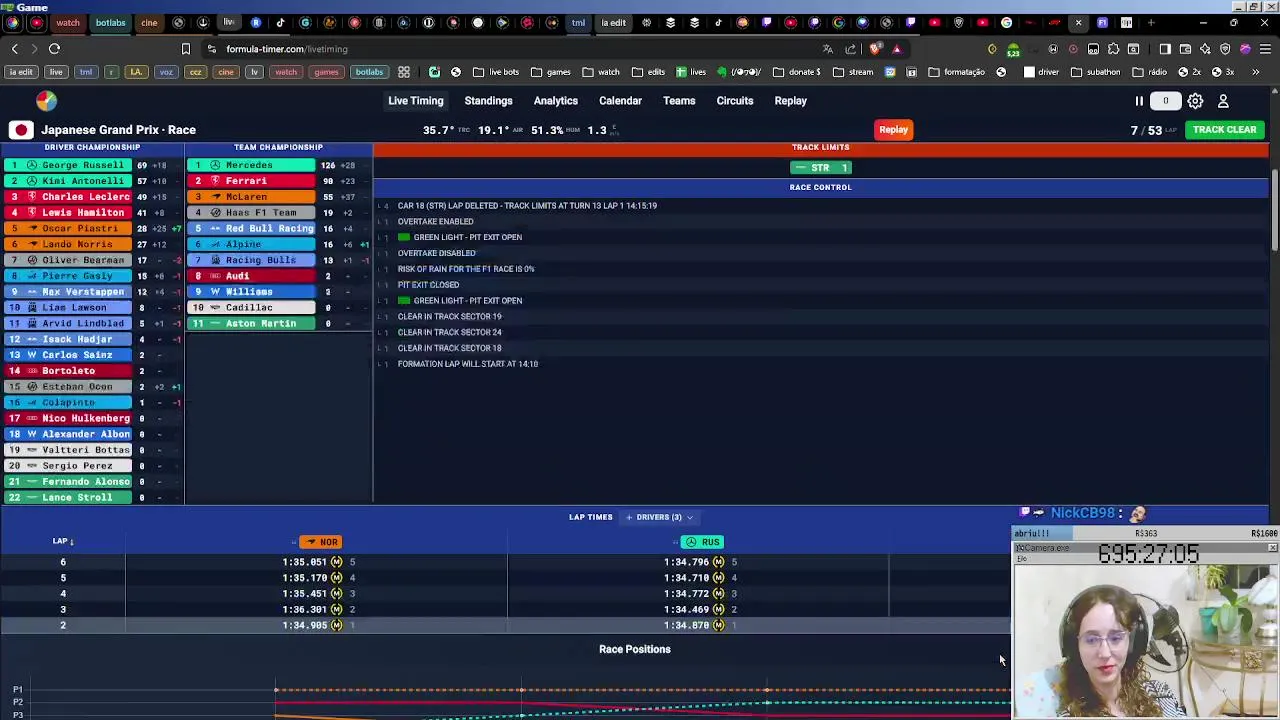The height and width of the screenshot is (720, 1280).
Task: Expand the Drivers (3) dropdown
Action: pos(658,517)
